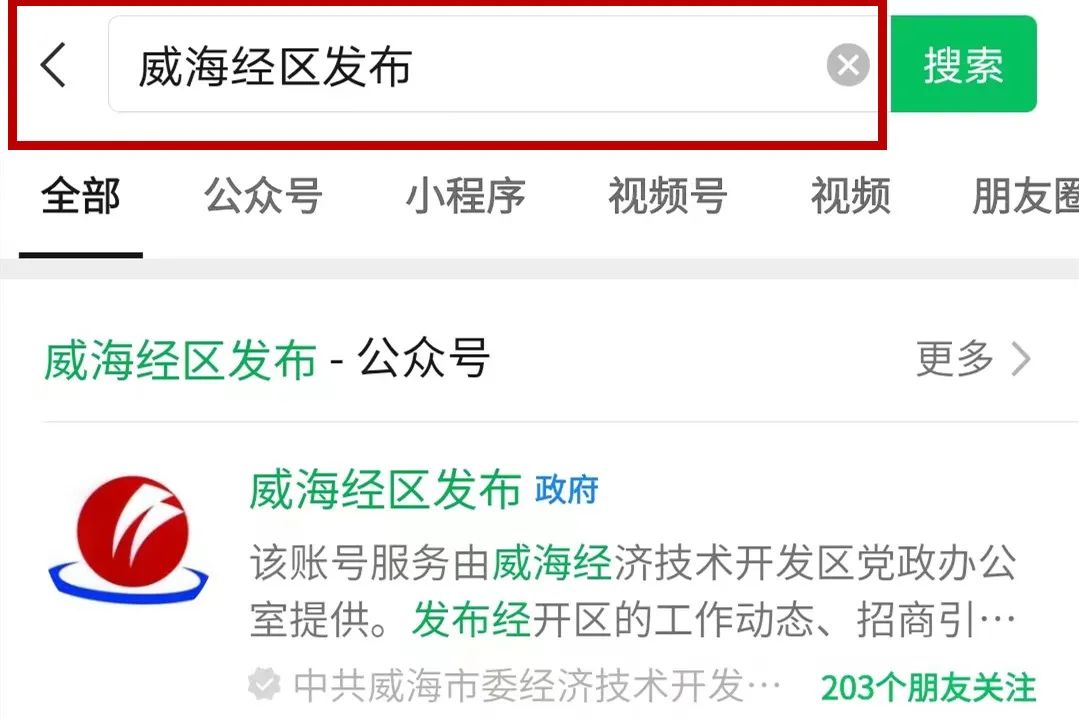Expand results via chevron beside 更多
The width and height of the screenshot is (1079, 719).
1021,359
